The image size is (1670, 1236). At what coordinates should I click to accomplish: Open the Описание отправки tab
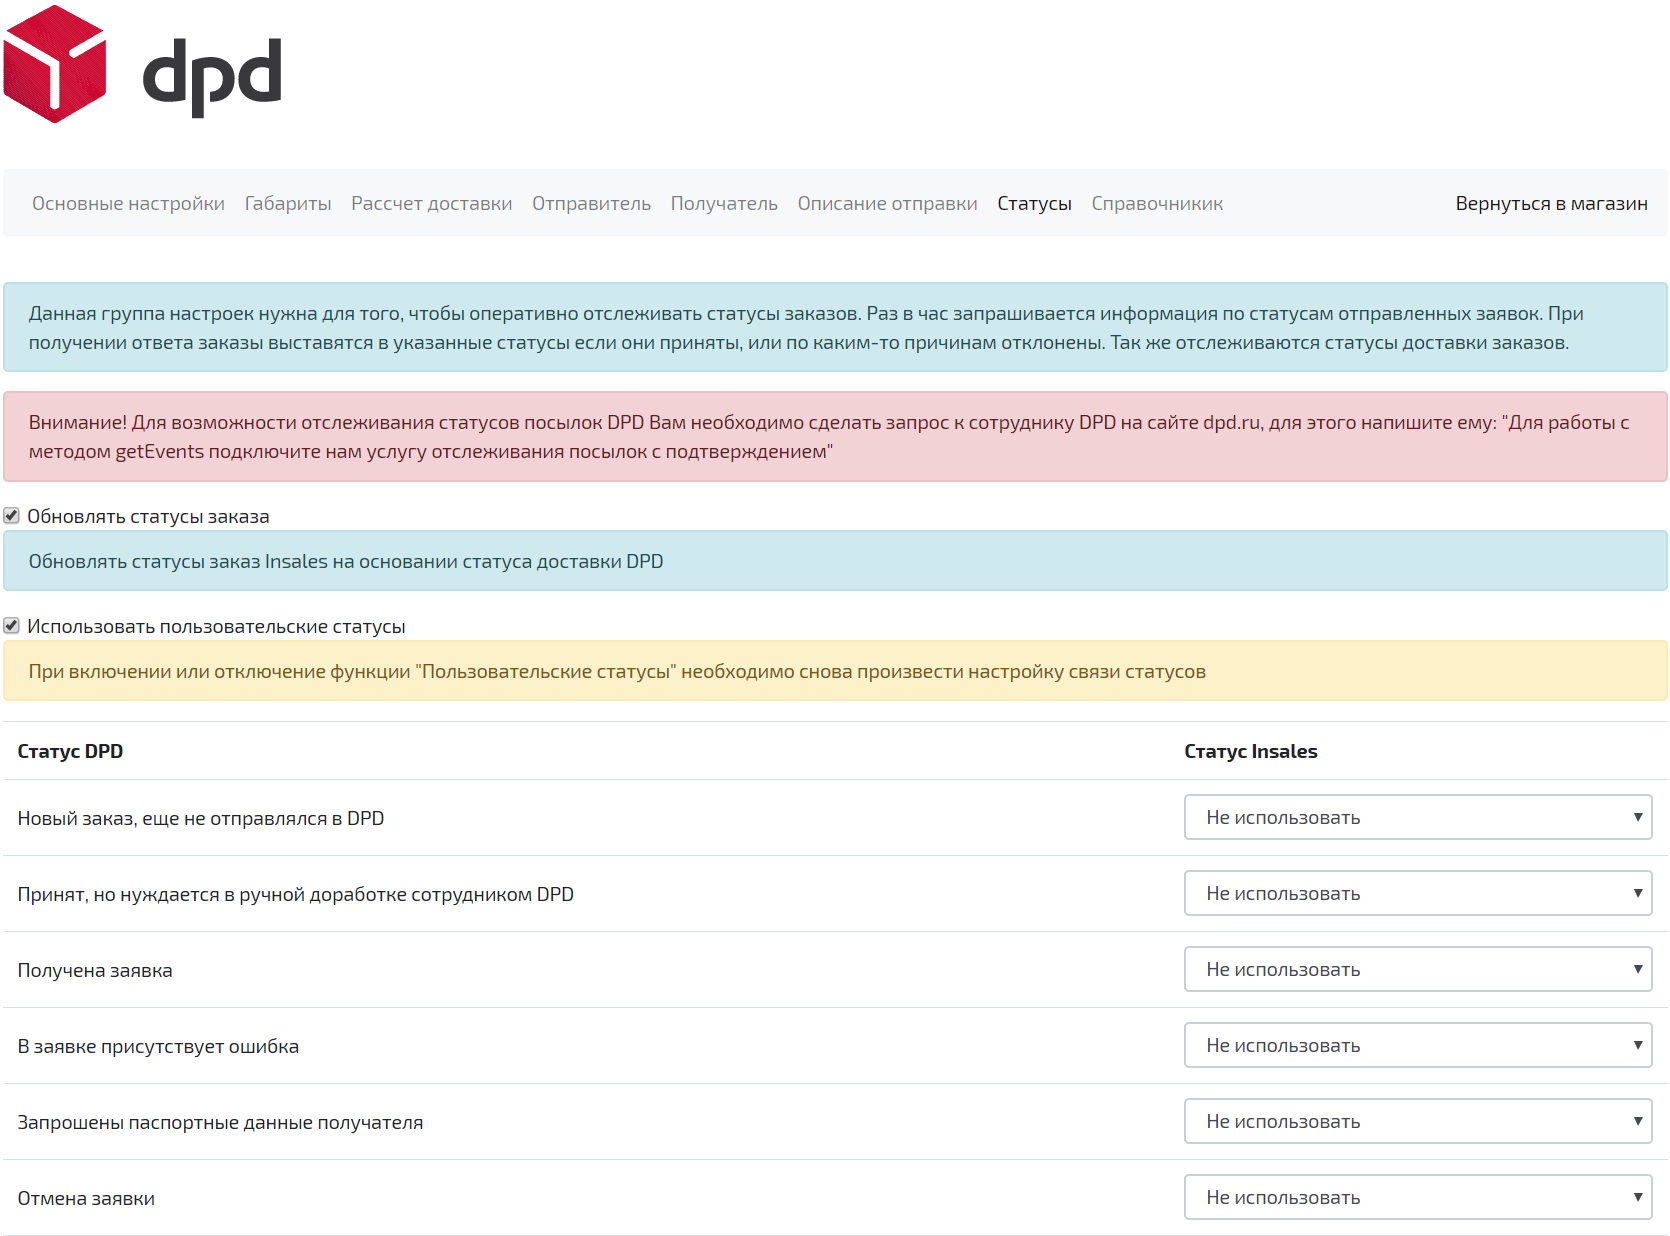pyautogui.click(x=887, y=203)
